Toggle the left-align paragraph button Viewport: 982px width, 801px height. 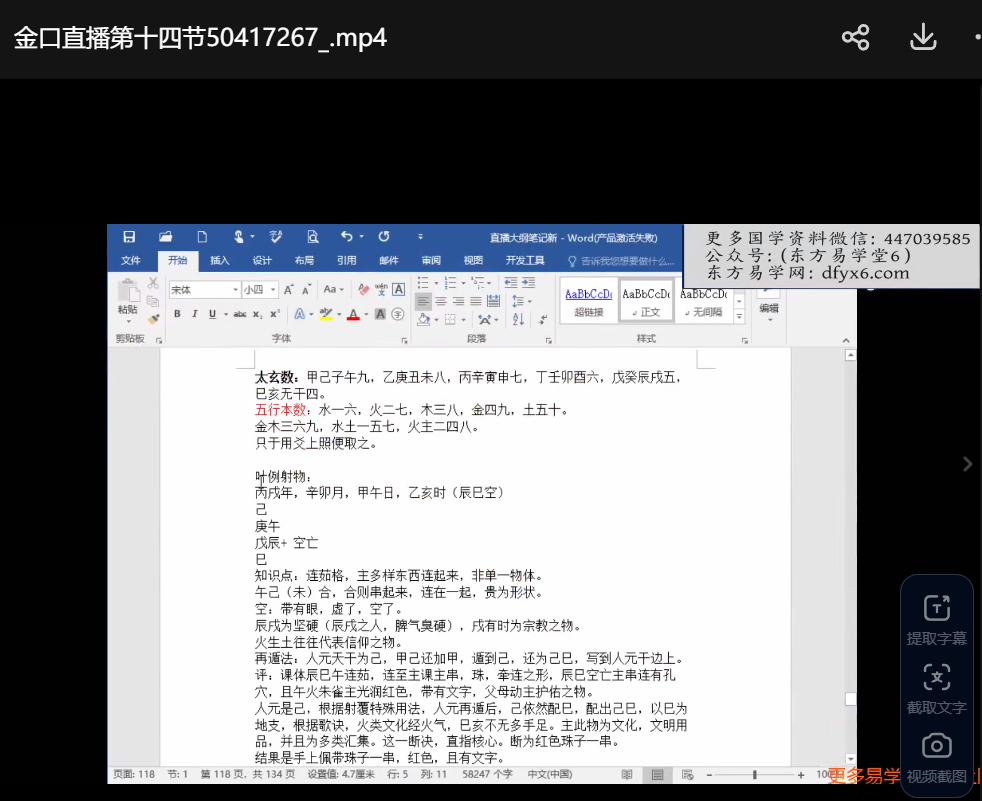(x=423, y=301)
